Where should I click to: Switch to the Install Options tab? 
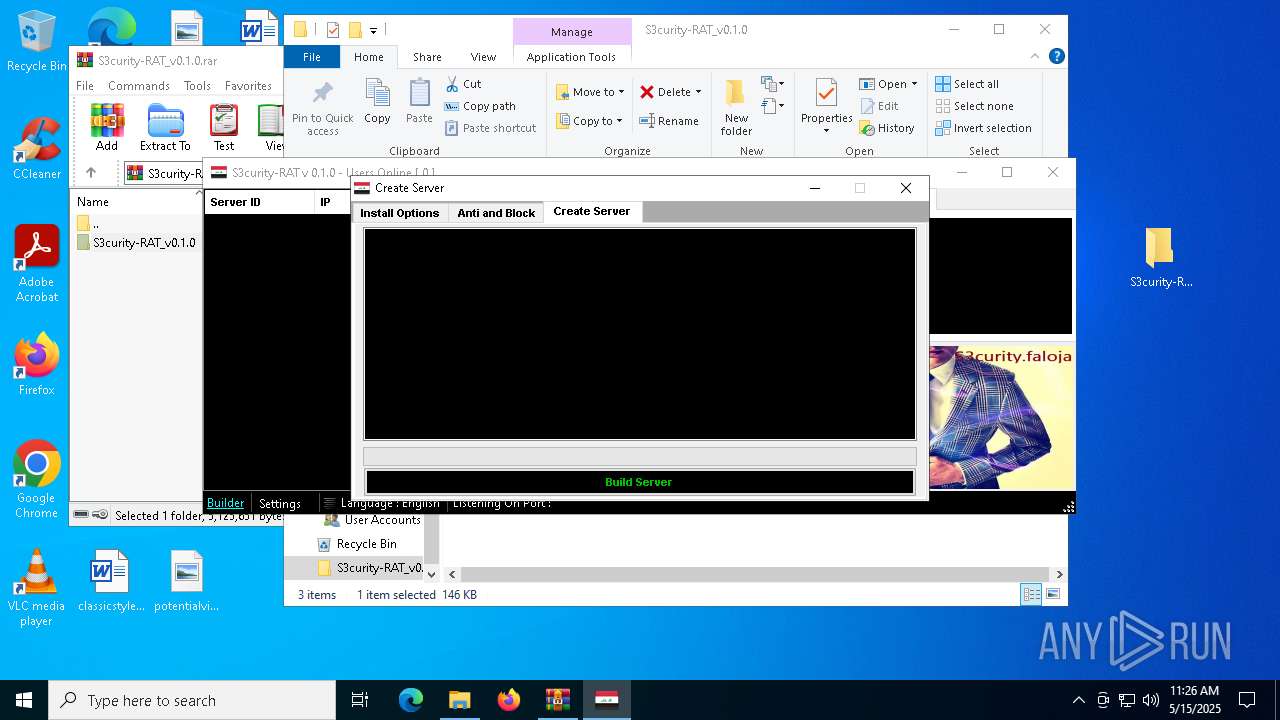(400, 213)
